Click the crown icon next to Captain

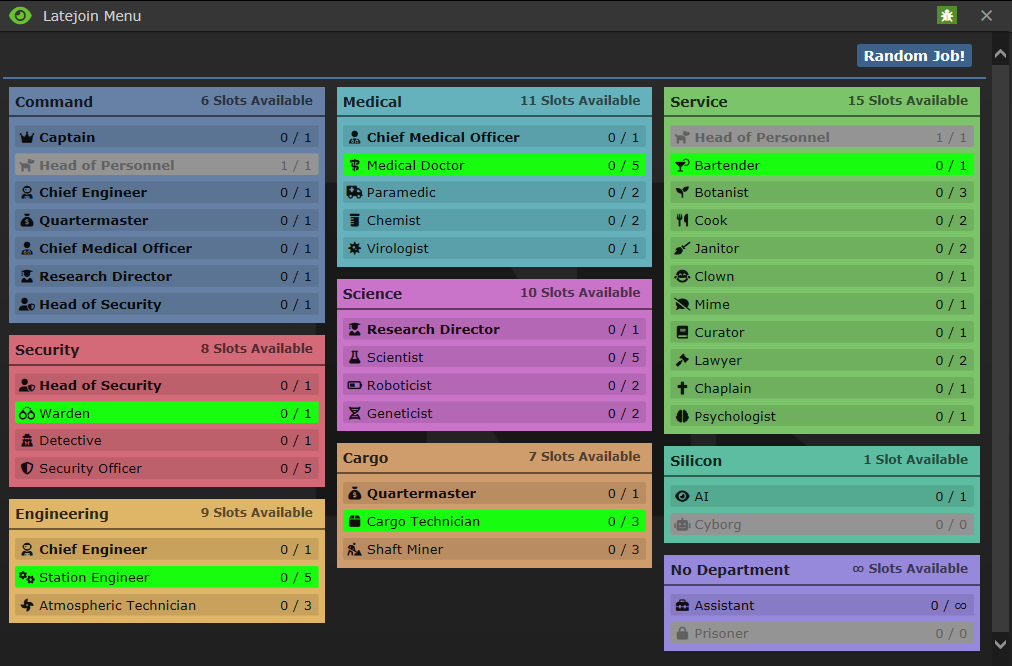pyautogui.click(x=26, y=137)
